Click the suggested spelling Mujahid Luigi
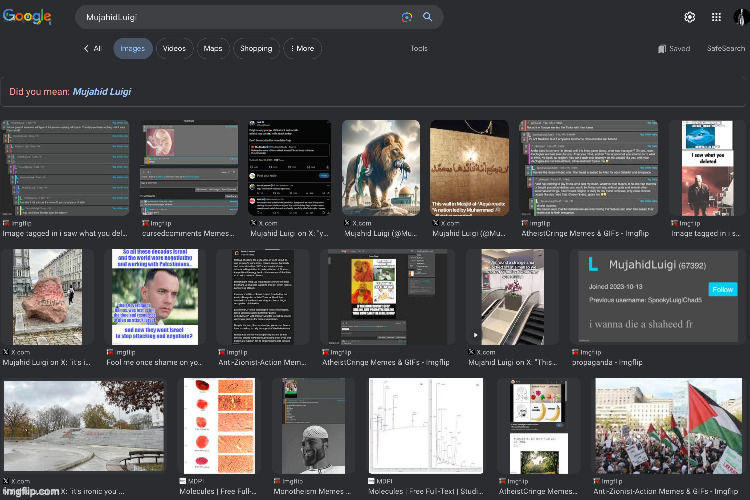This screenshot has height=500, width=750. pos(102,91)
